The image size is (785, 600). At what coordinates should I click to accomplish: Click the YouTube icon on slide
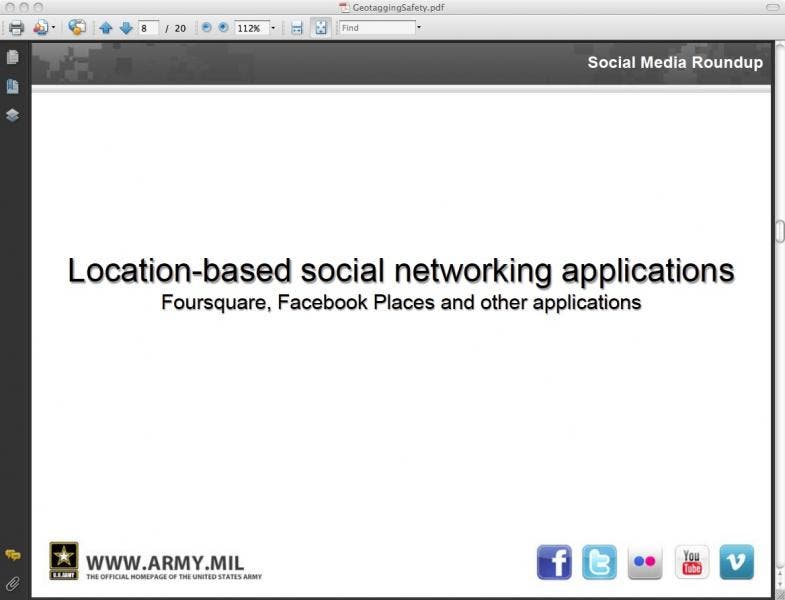(x=691, y=562)
